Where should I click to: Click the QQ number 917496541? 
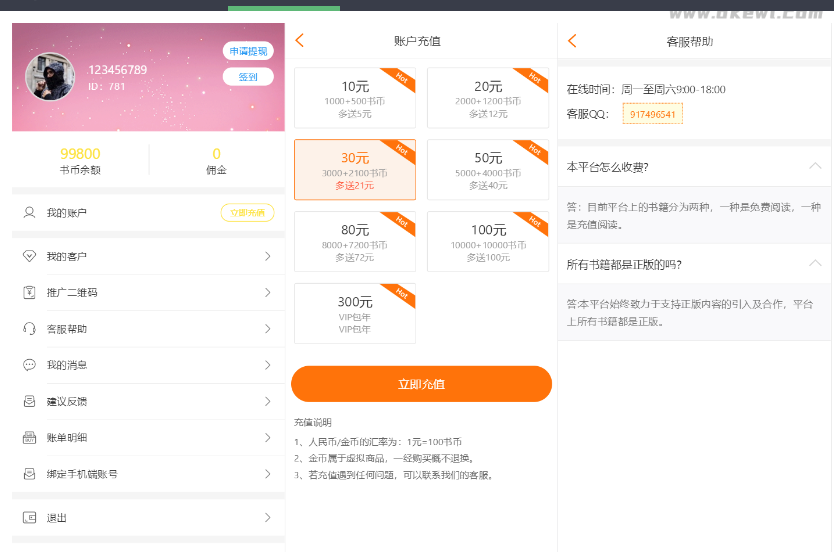(x=653, y=114)
